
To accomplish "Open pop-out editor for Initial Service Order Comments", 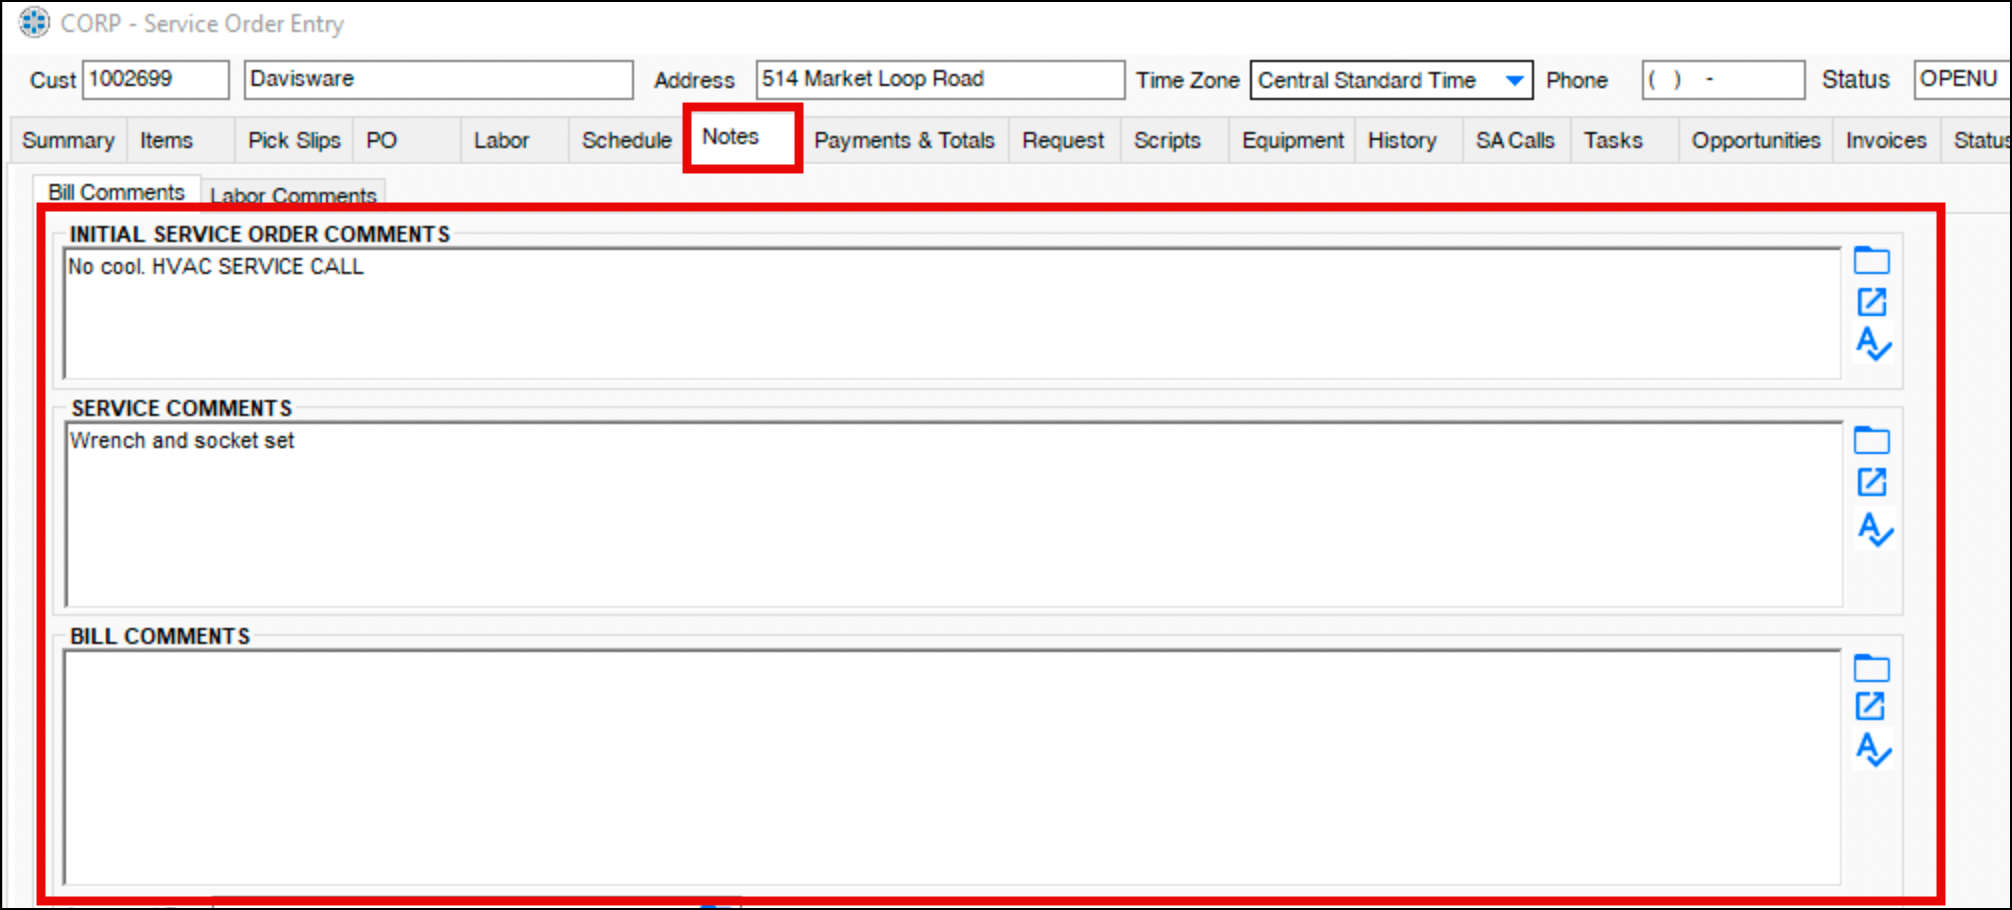I will tap(1871, 302).
